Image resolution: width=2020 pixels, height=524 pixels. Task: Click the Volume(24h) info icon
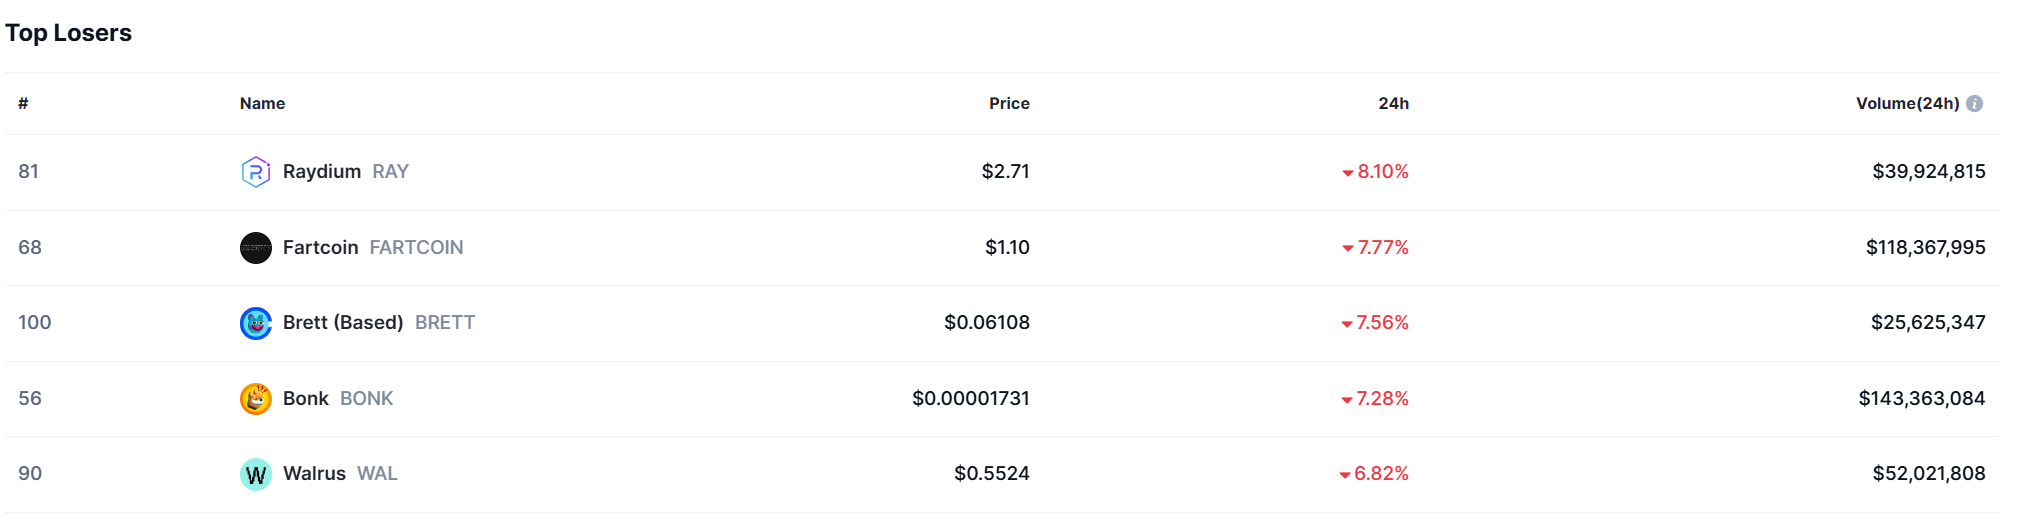[1974, 104]
